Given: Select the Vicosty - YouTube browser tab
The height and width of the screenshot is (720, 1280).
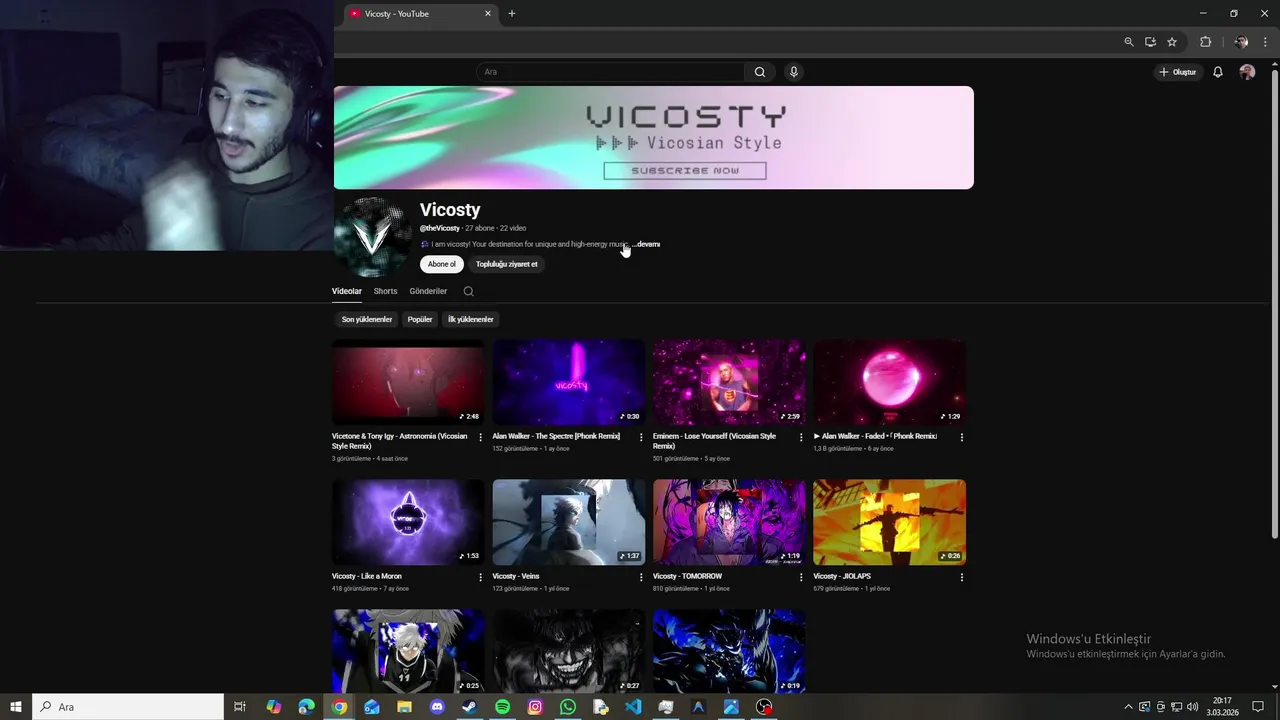Looking at the screenshot, I should tap(420, 14).
